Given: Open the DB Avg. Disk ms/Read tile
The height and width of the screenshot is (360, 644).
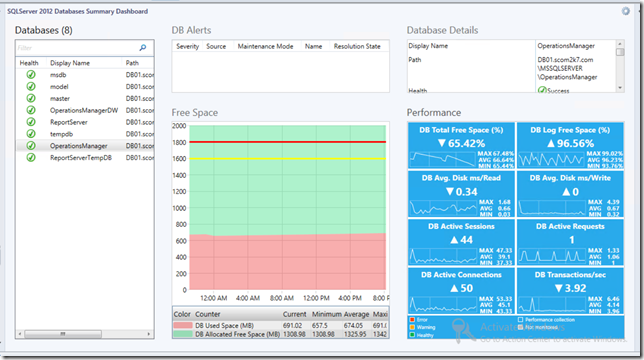Looking at the screenshot, I should coord(461,194).
